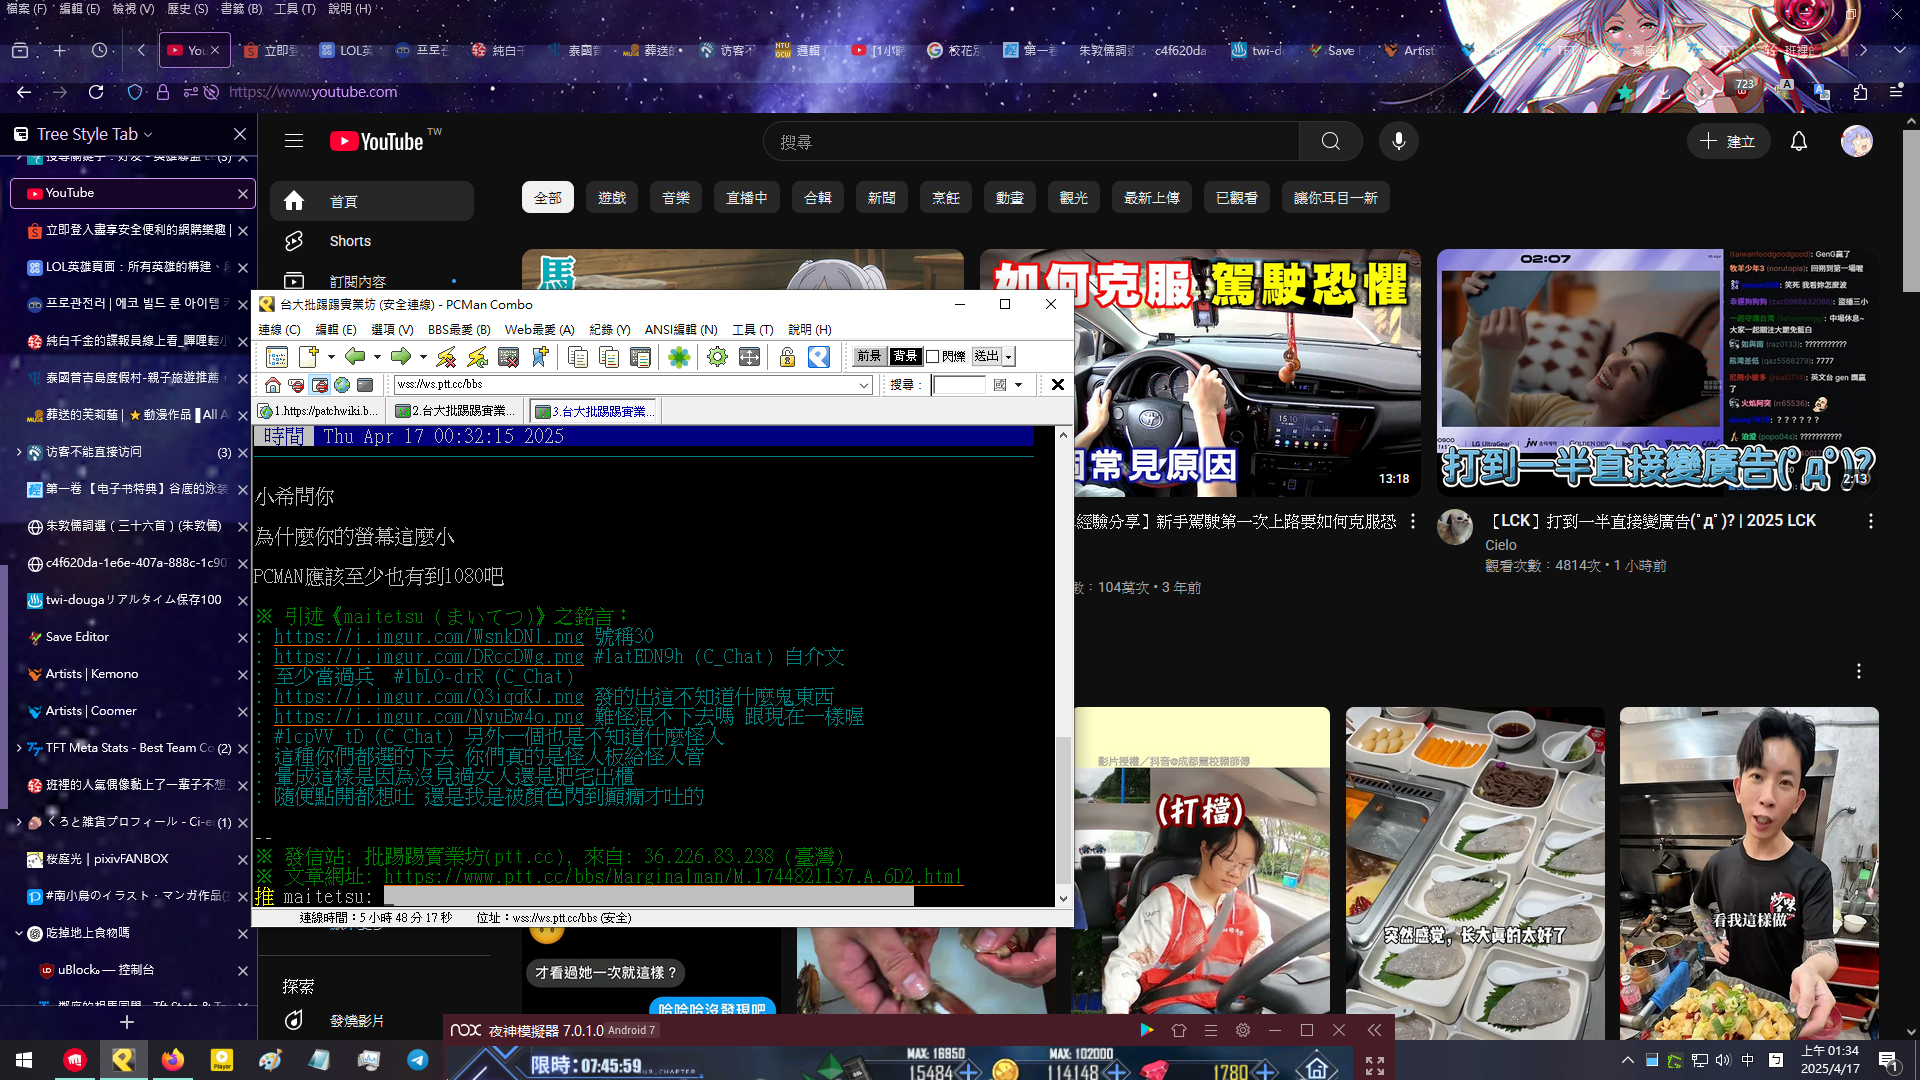Click the YouTube search magnifier button
The height and width of the screenshot is (1080, 1920).
click(x=1331, y=142)
